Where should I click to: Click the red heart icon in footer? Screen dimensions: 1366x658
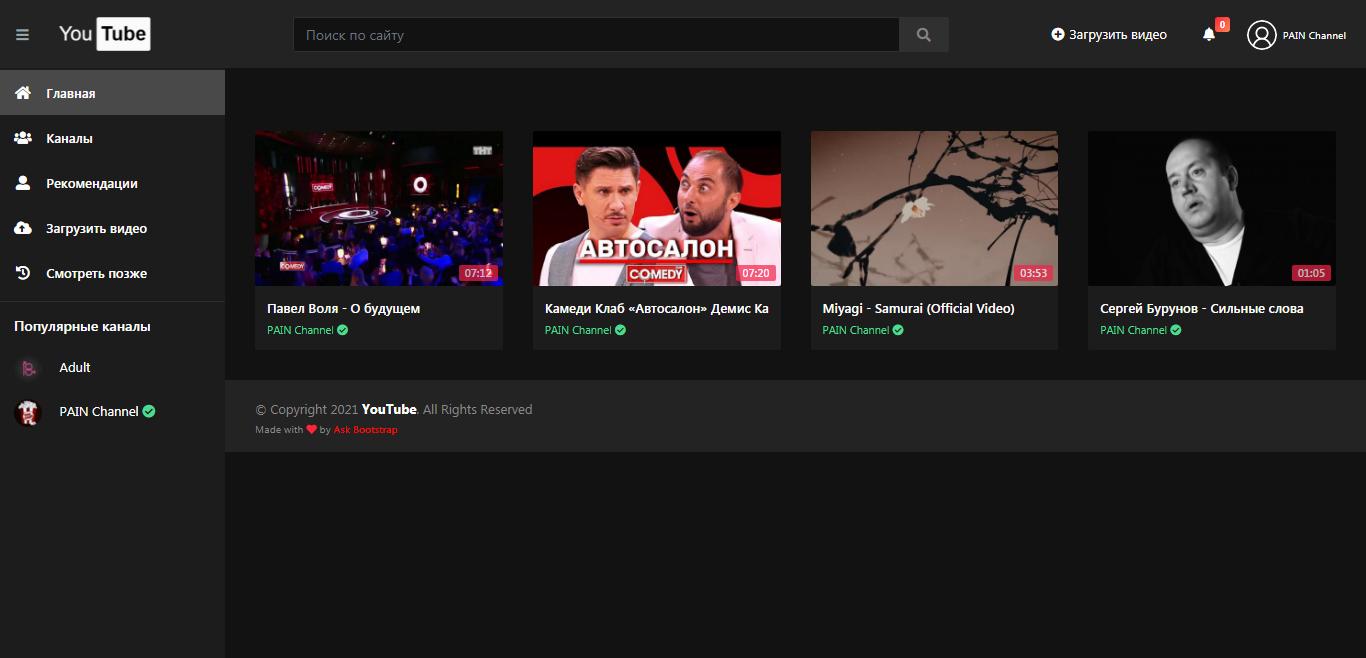coord(311,429)
